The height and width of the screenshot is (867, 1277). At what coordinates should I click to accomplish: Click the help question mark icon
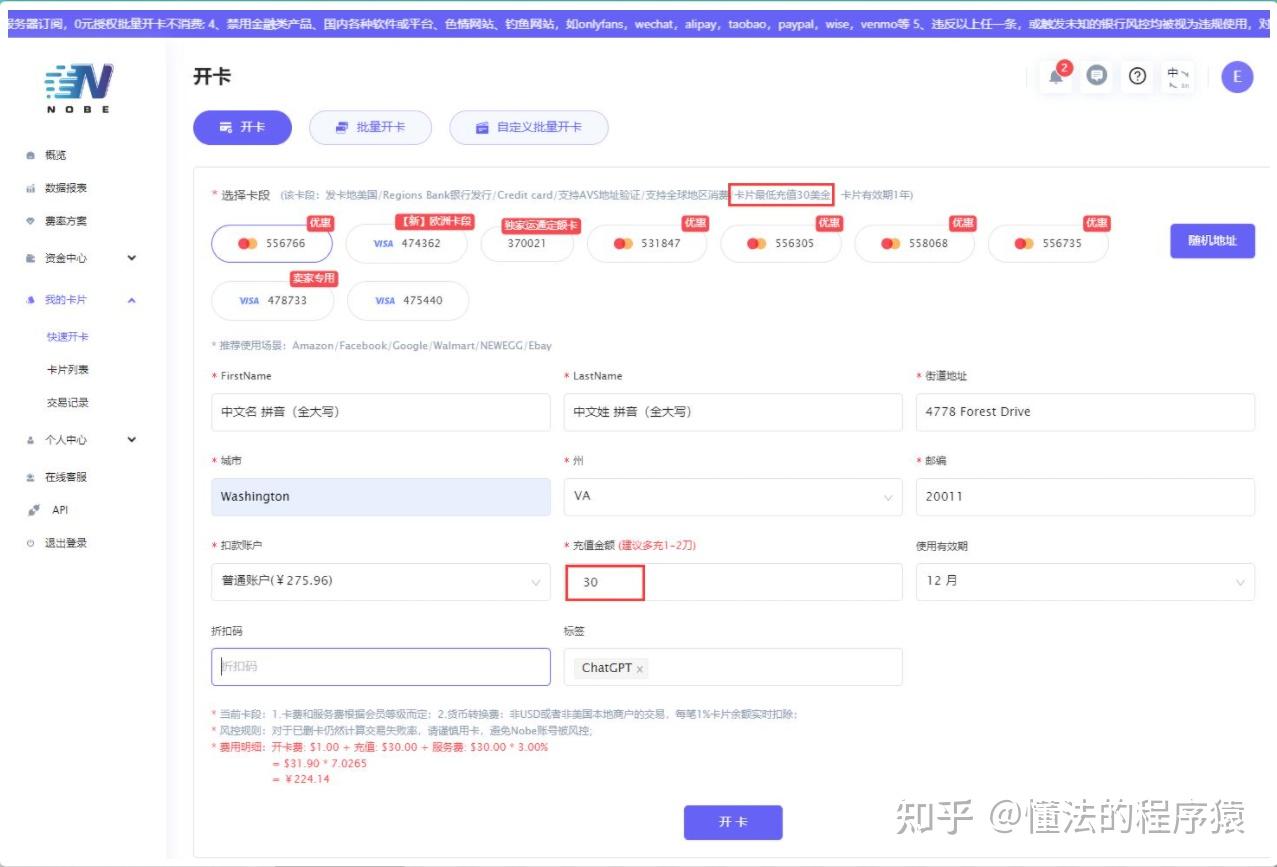click(1137, 76)
